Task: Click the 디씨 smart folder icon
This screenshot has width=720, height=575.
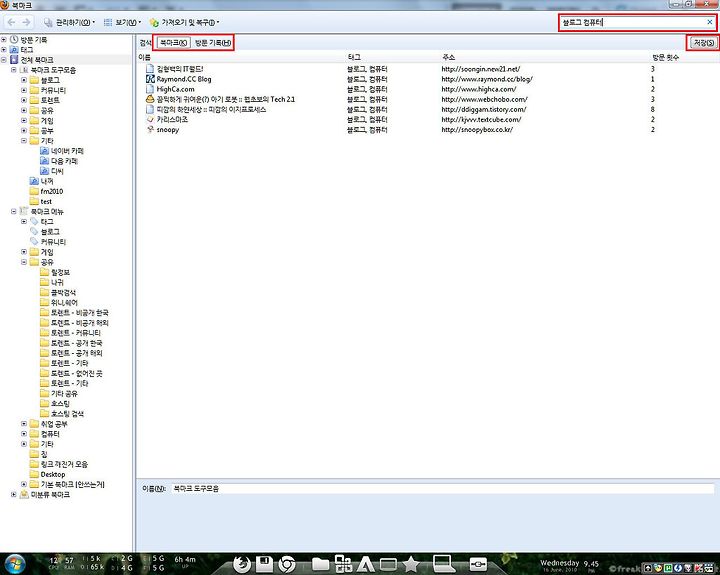Action: 45,171
